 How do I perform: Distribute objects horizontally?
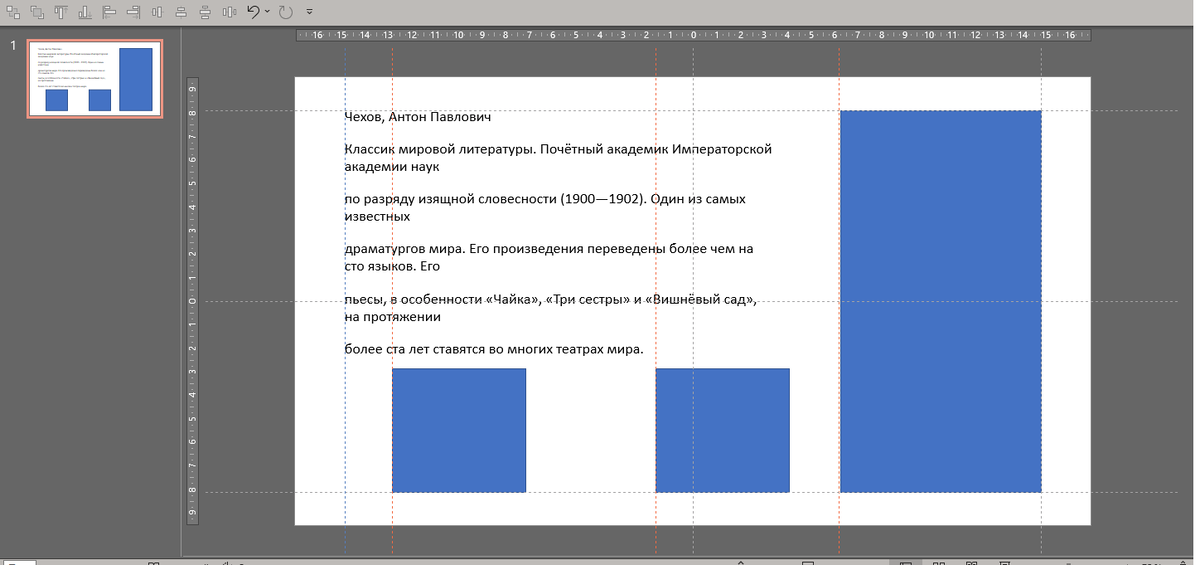pos(229,12)
